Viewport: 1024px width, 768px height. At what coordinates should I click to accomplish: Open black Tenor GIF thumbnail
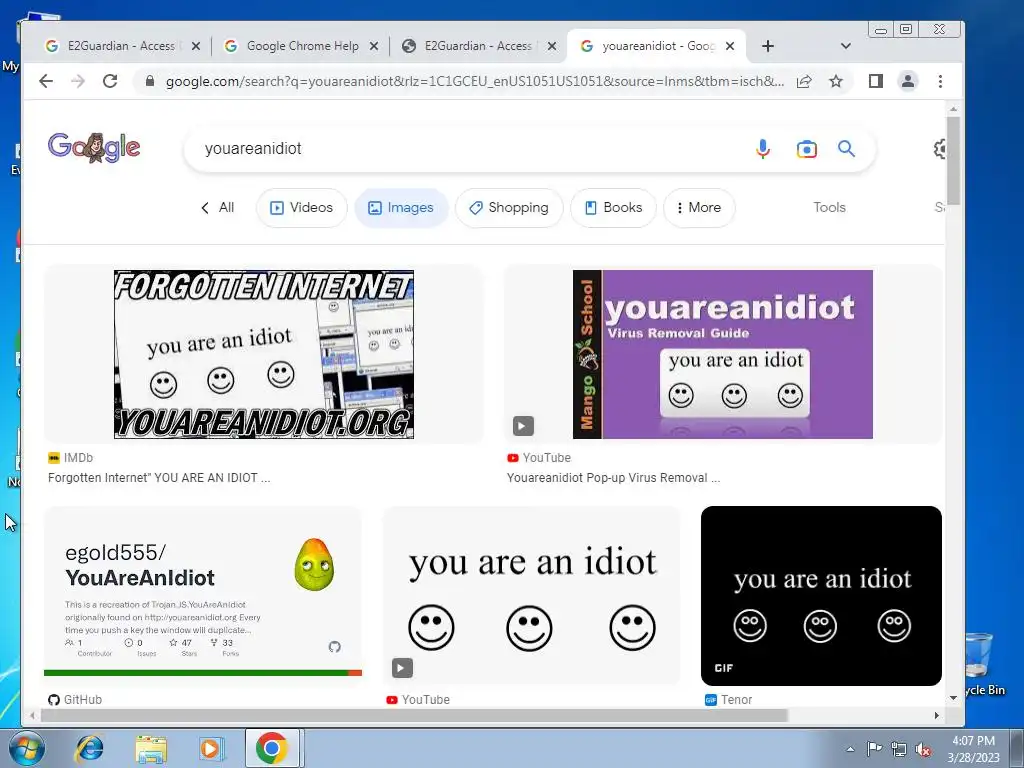tap(821, 596)
